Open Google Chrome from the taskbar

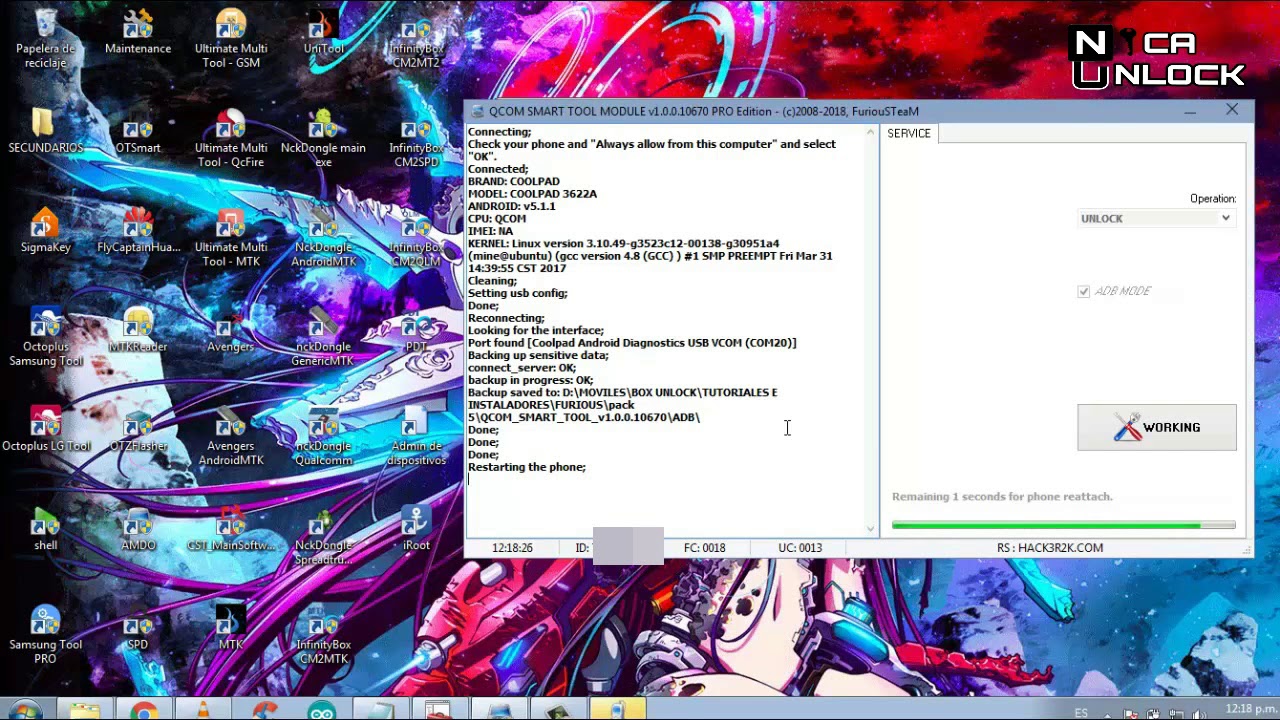[144, 711]
